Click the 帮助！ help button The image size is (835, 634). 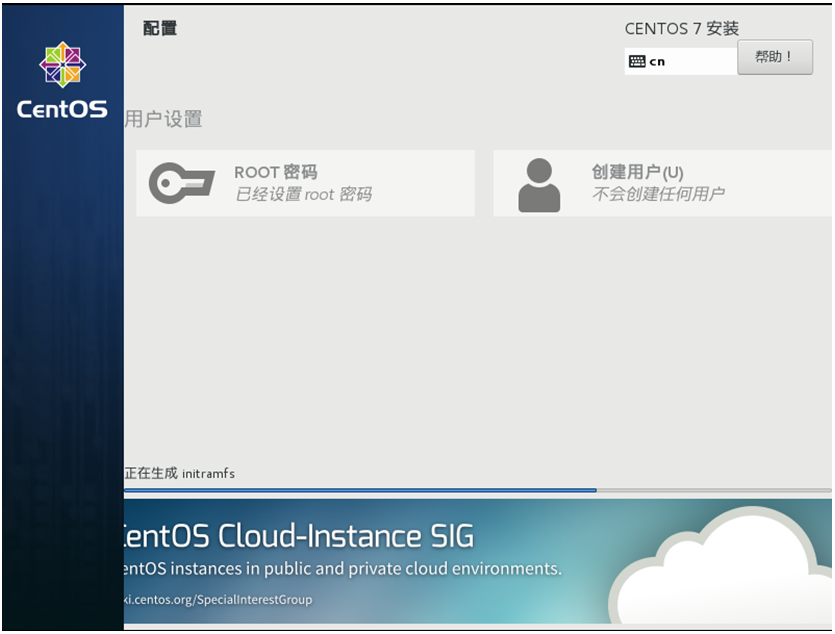click(x=775, y=57)
